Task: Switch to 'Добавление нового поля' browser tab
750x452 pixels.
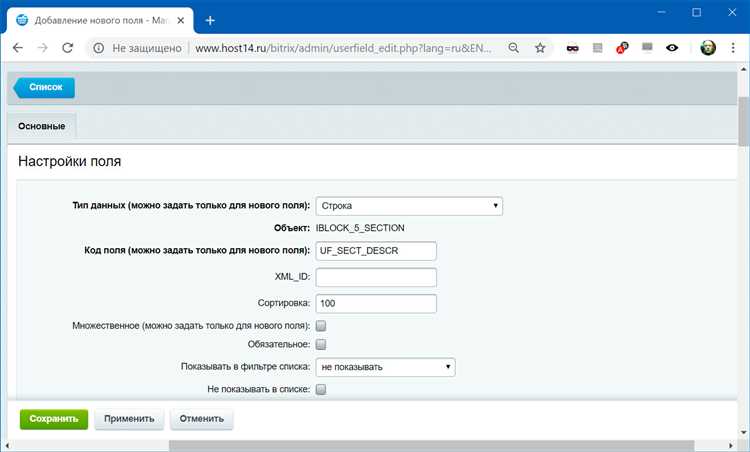Action: tap(100, 21)
